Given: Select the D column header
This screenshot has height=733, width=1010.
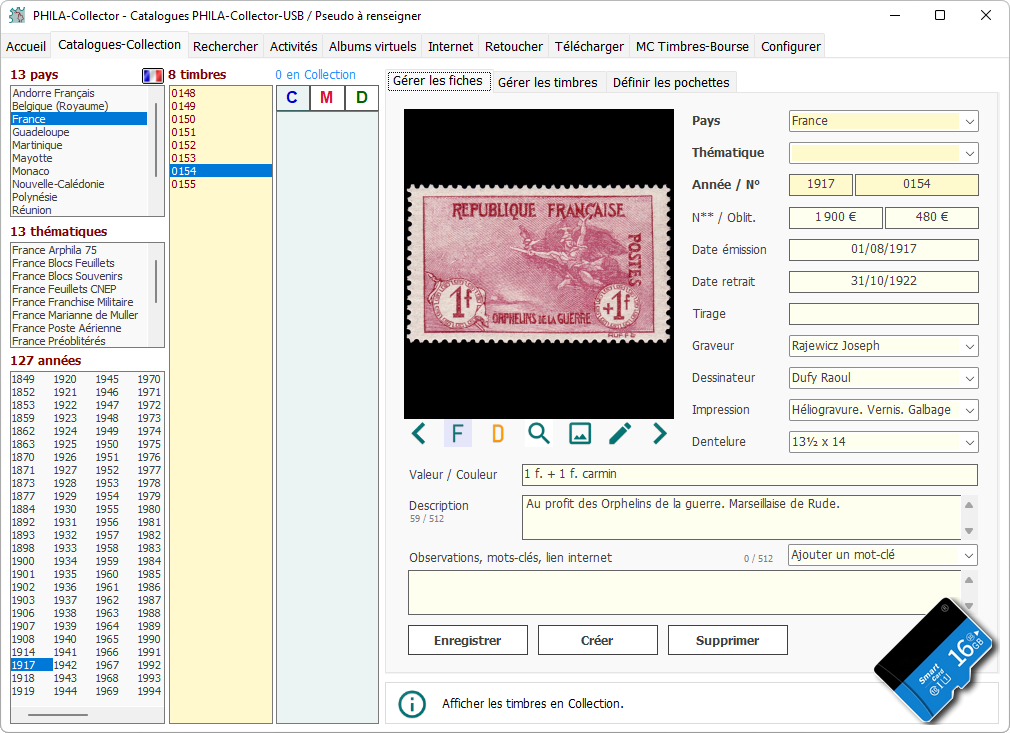Looking at the screenshot, I should pyautogui.click(x=362, y=98).
